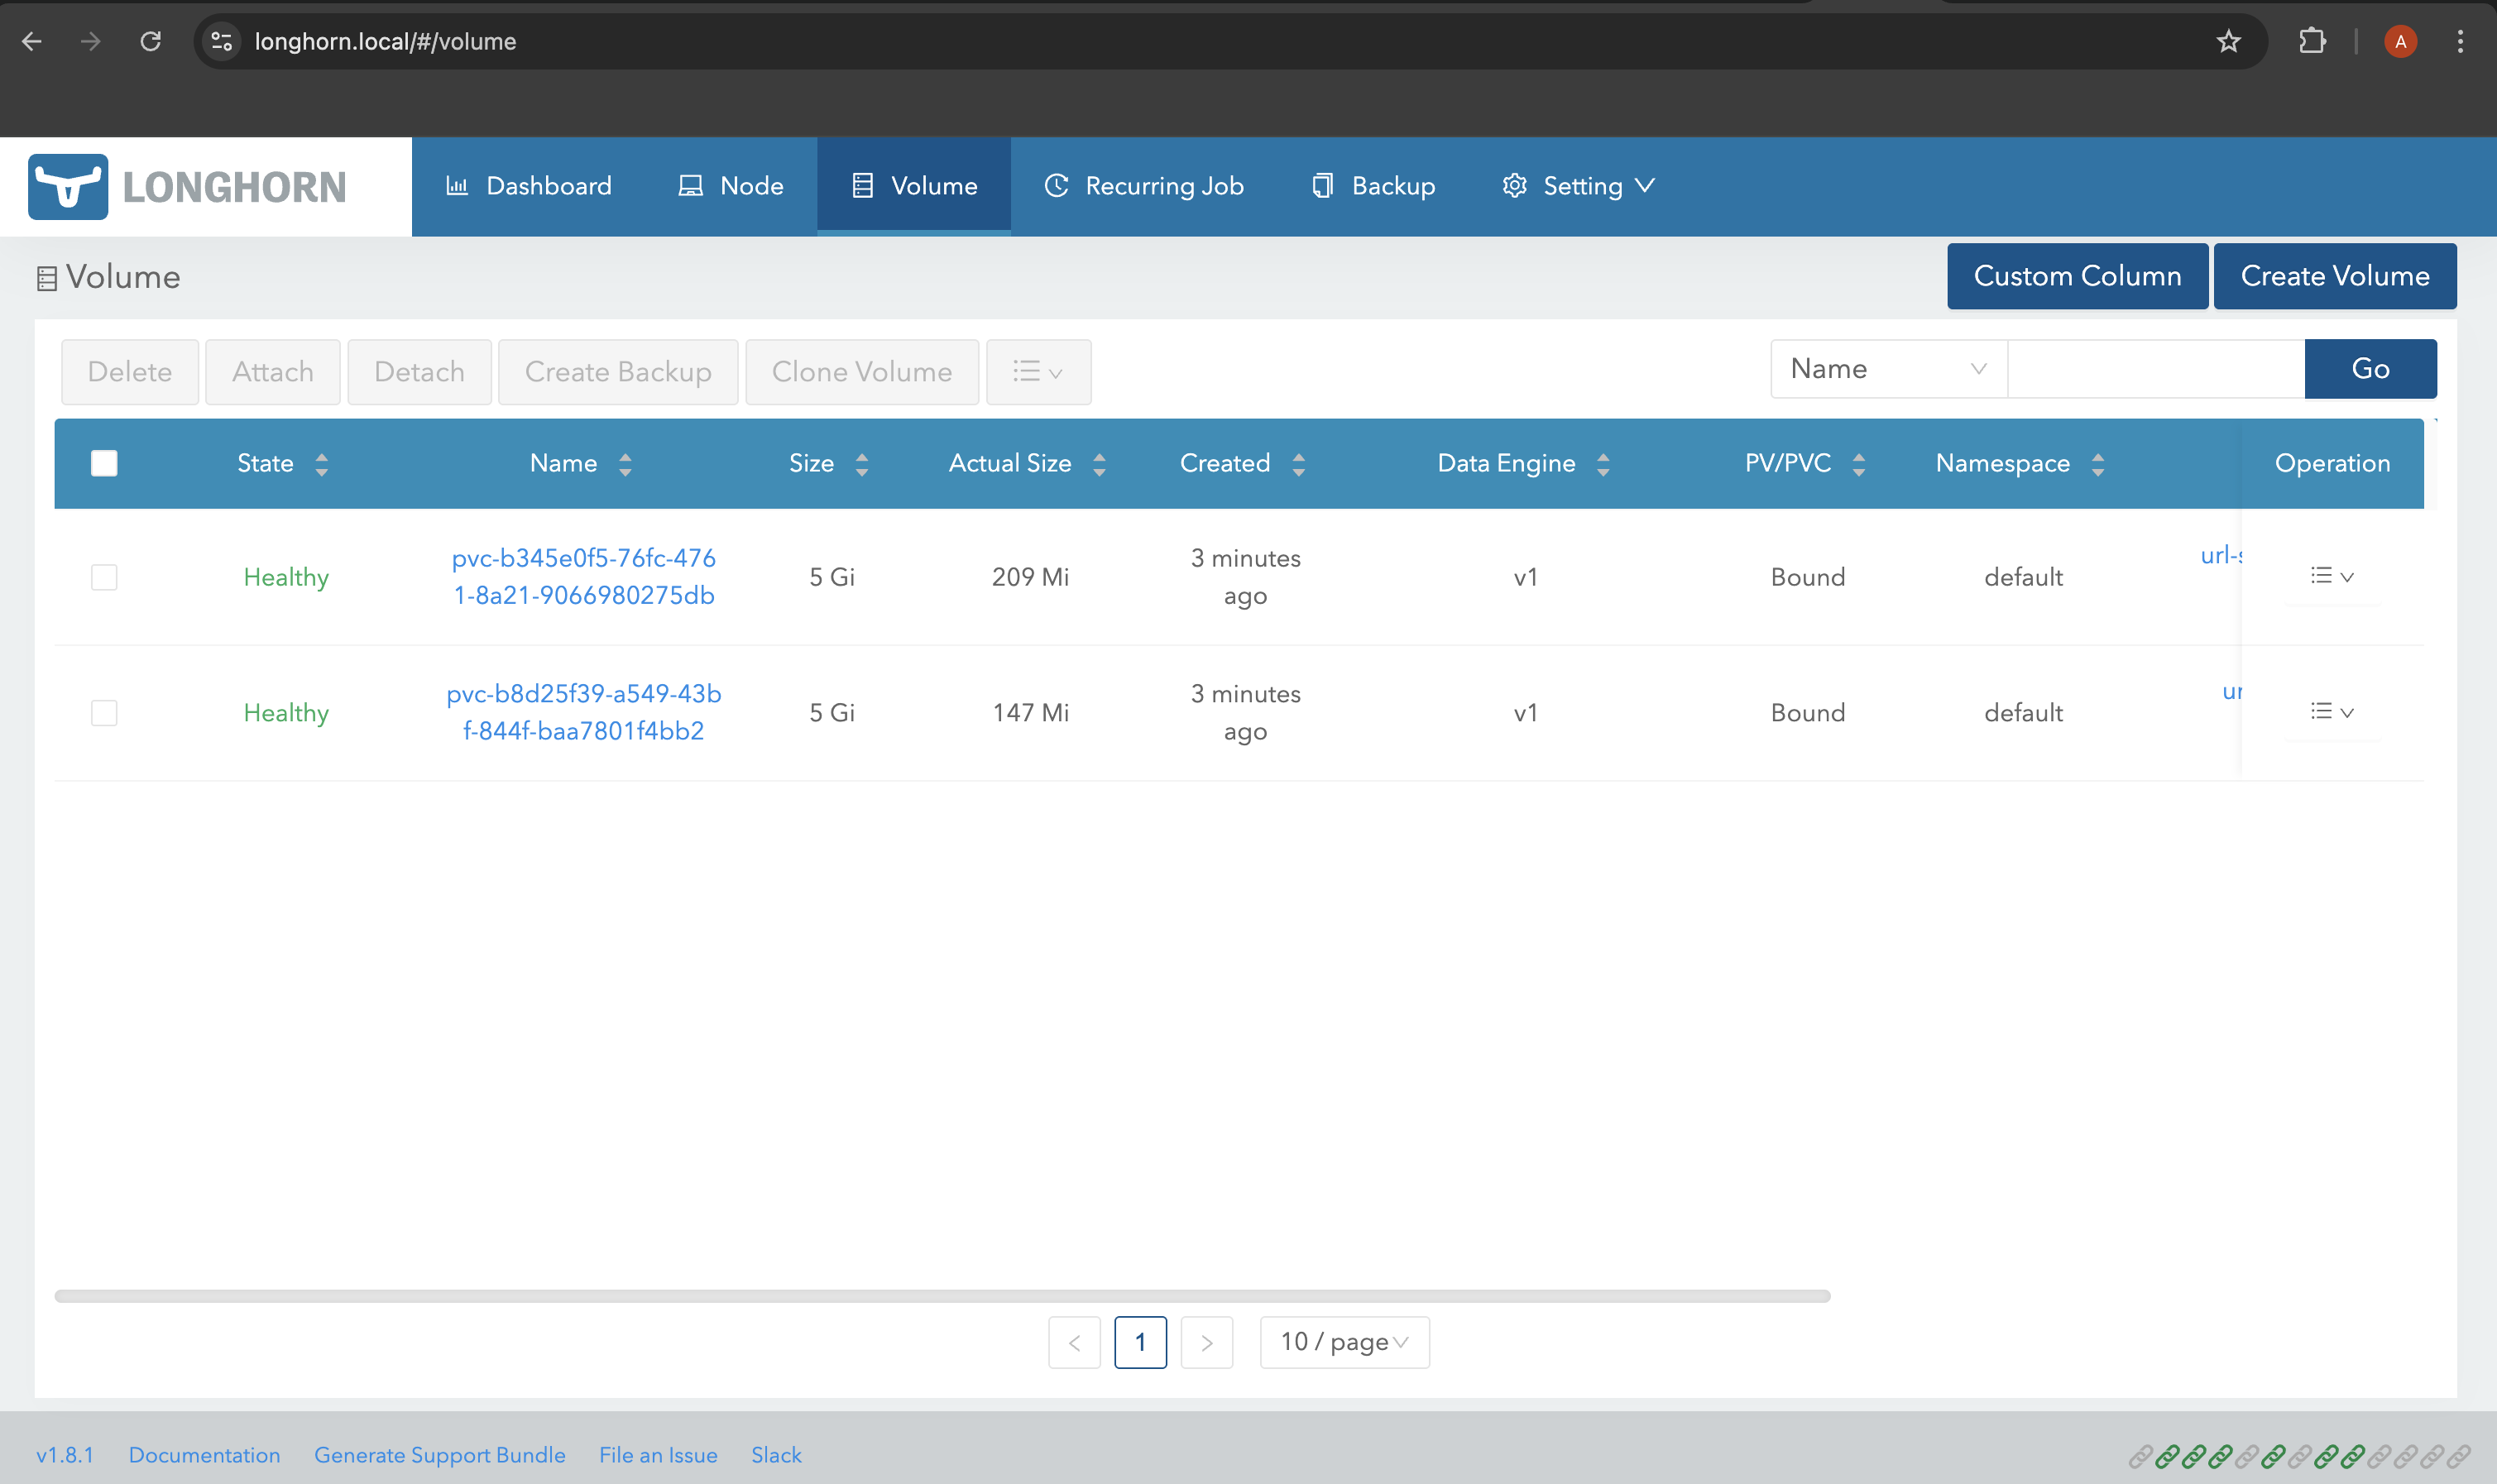Viewport: 2497px width, 1484px height.
Task: Click the site information icon in address bar
Action: coord(222,41)
